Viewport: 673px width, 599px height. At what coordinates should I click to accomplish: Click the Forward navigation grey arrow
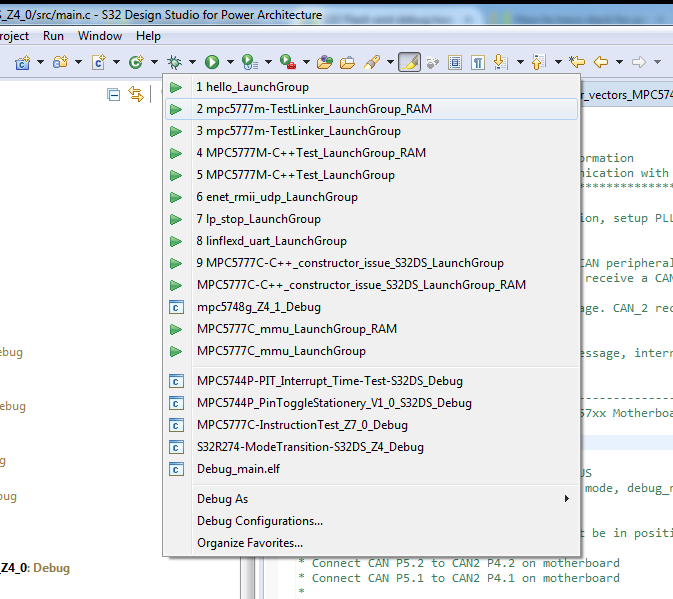point(639,63)
